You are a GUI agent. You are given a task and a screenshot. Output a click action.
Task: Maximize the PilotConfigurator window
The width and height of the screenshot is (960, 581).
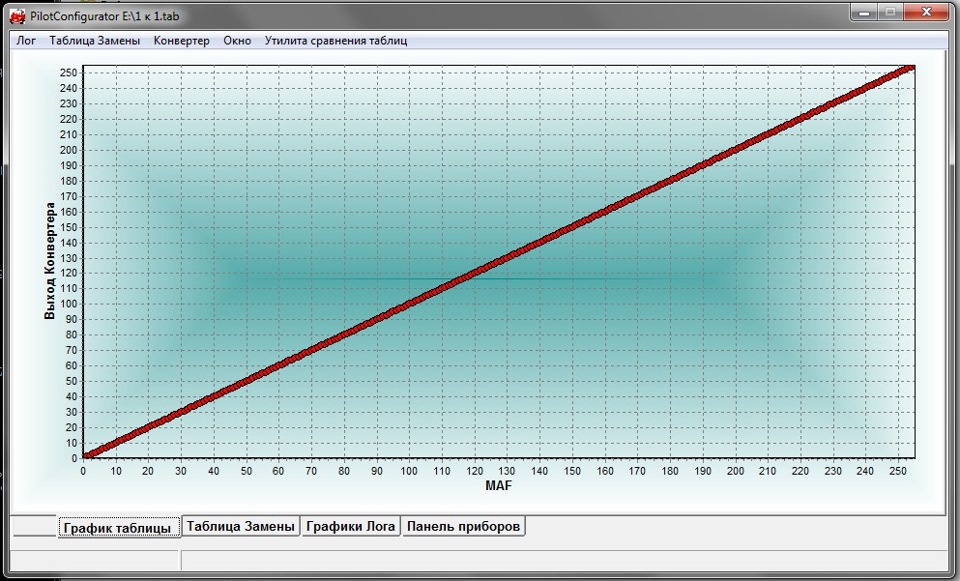[891, 13]
